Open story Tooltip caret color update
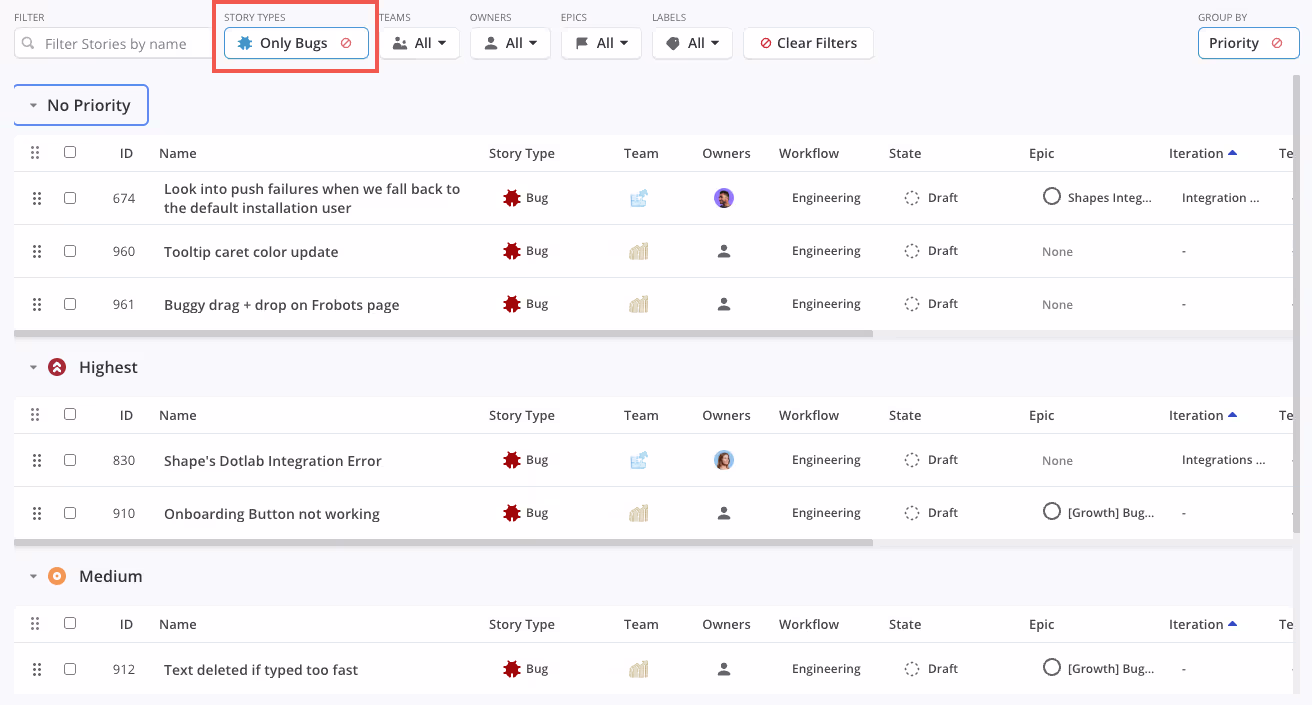This screenshot has width=1312, height=705. point(251,252)
